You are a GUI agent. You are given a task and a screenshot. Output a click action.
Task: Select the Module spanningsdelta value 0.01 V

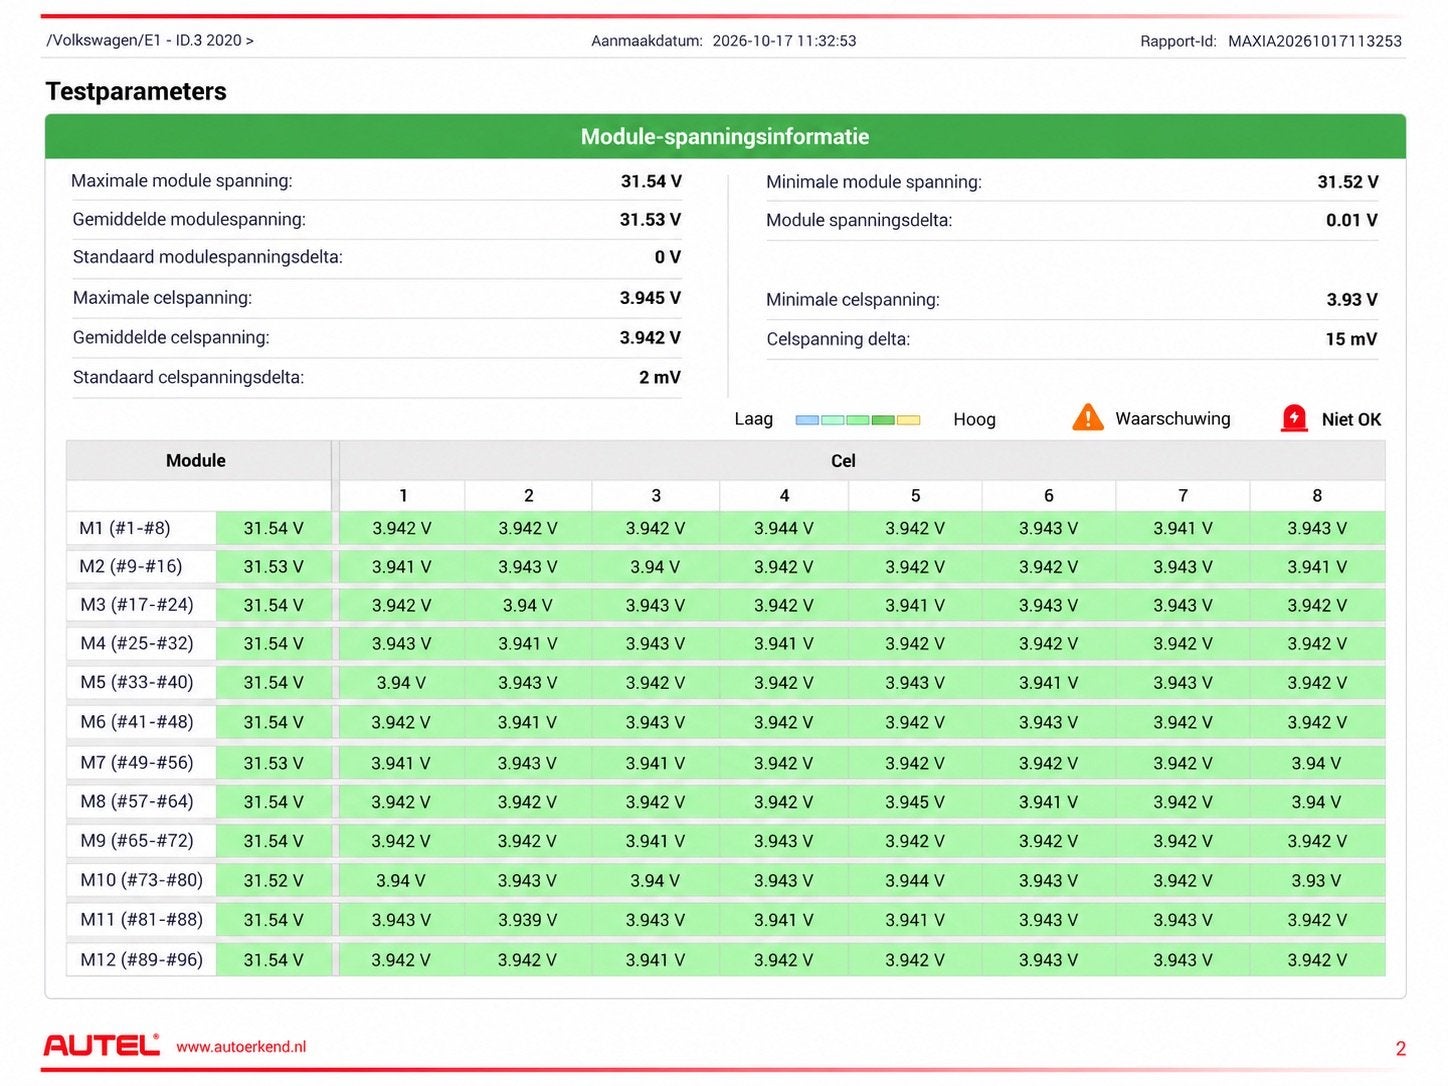pos(1352,220)
